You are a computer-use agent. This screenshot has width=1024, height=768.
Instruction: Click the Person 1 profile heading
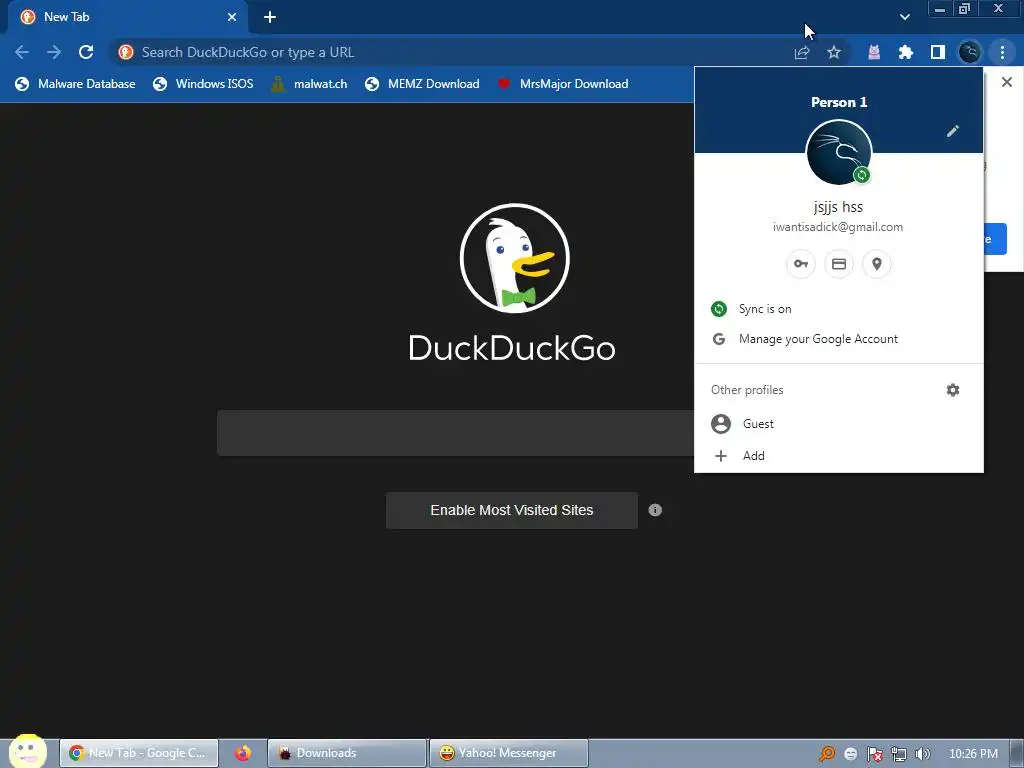[x=839, y=102]
